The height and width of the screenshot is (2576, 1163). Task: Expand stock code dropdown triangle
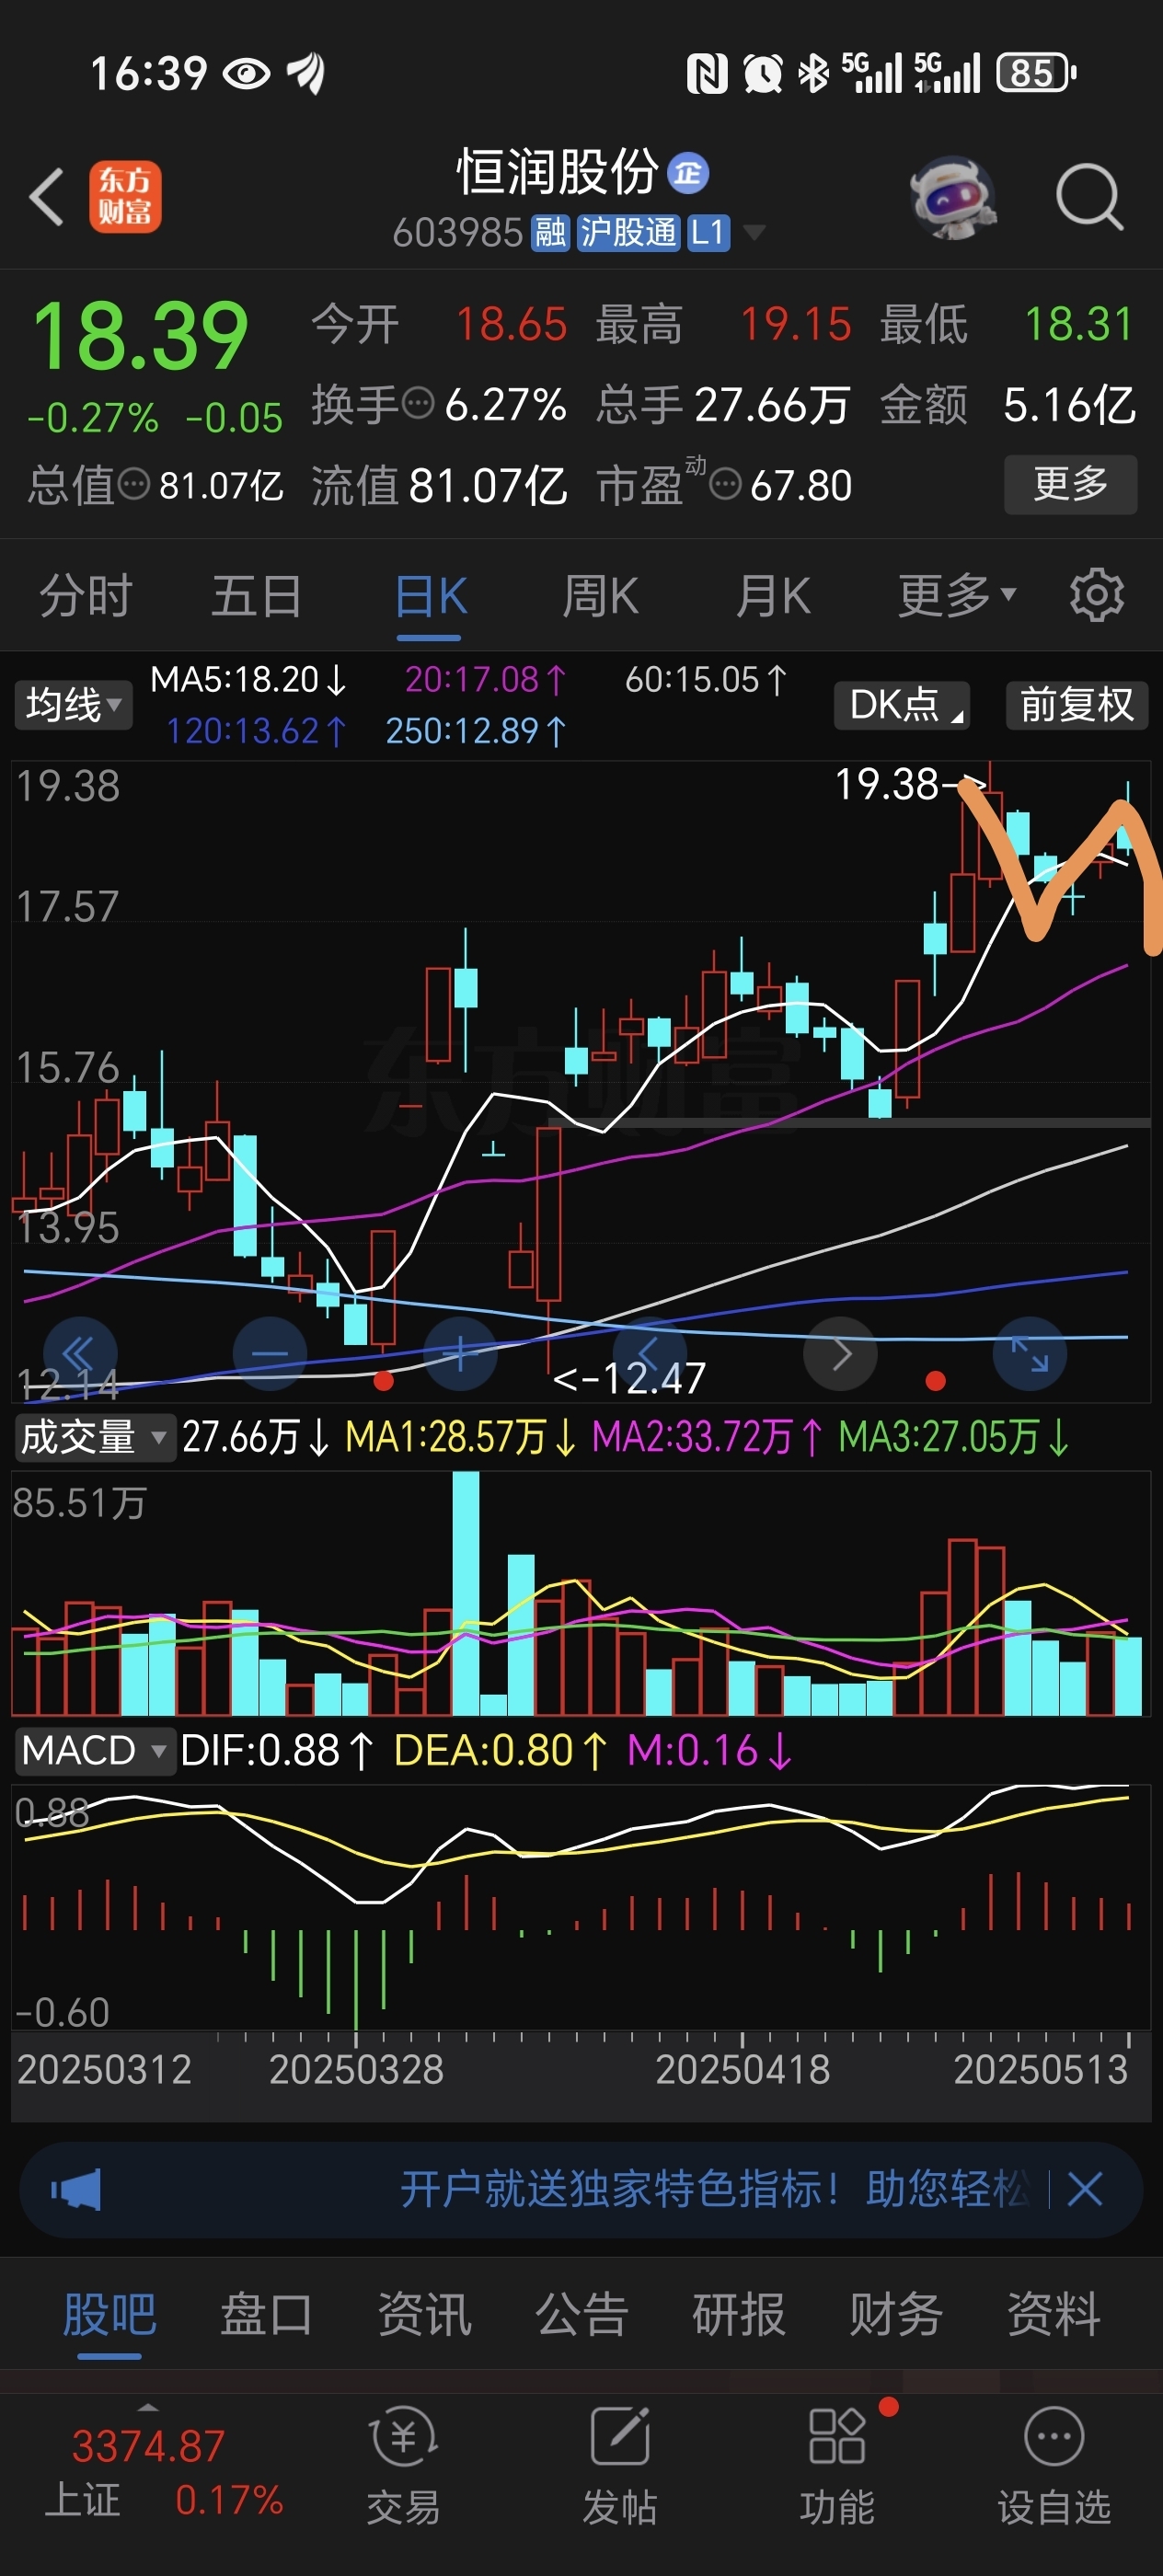coord(755,233)
